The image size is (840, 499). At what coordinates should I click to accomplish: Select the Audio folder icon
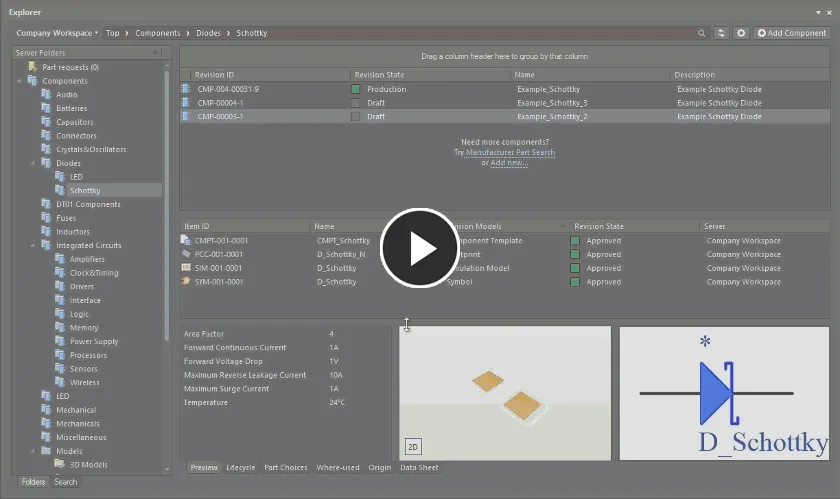(x=46, y=94)
